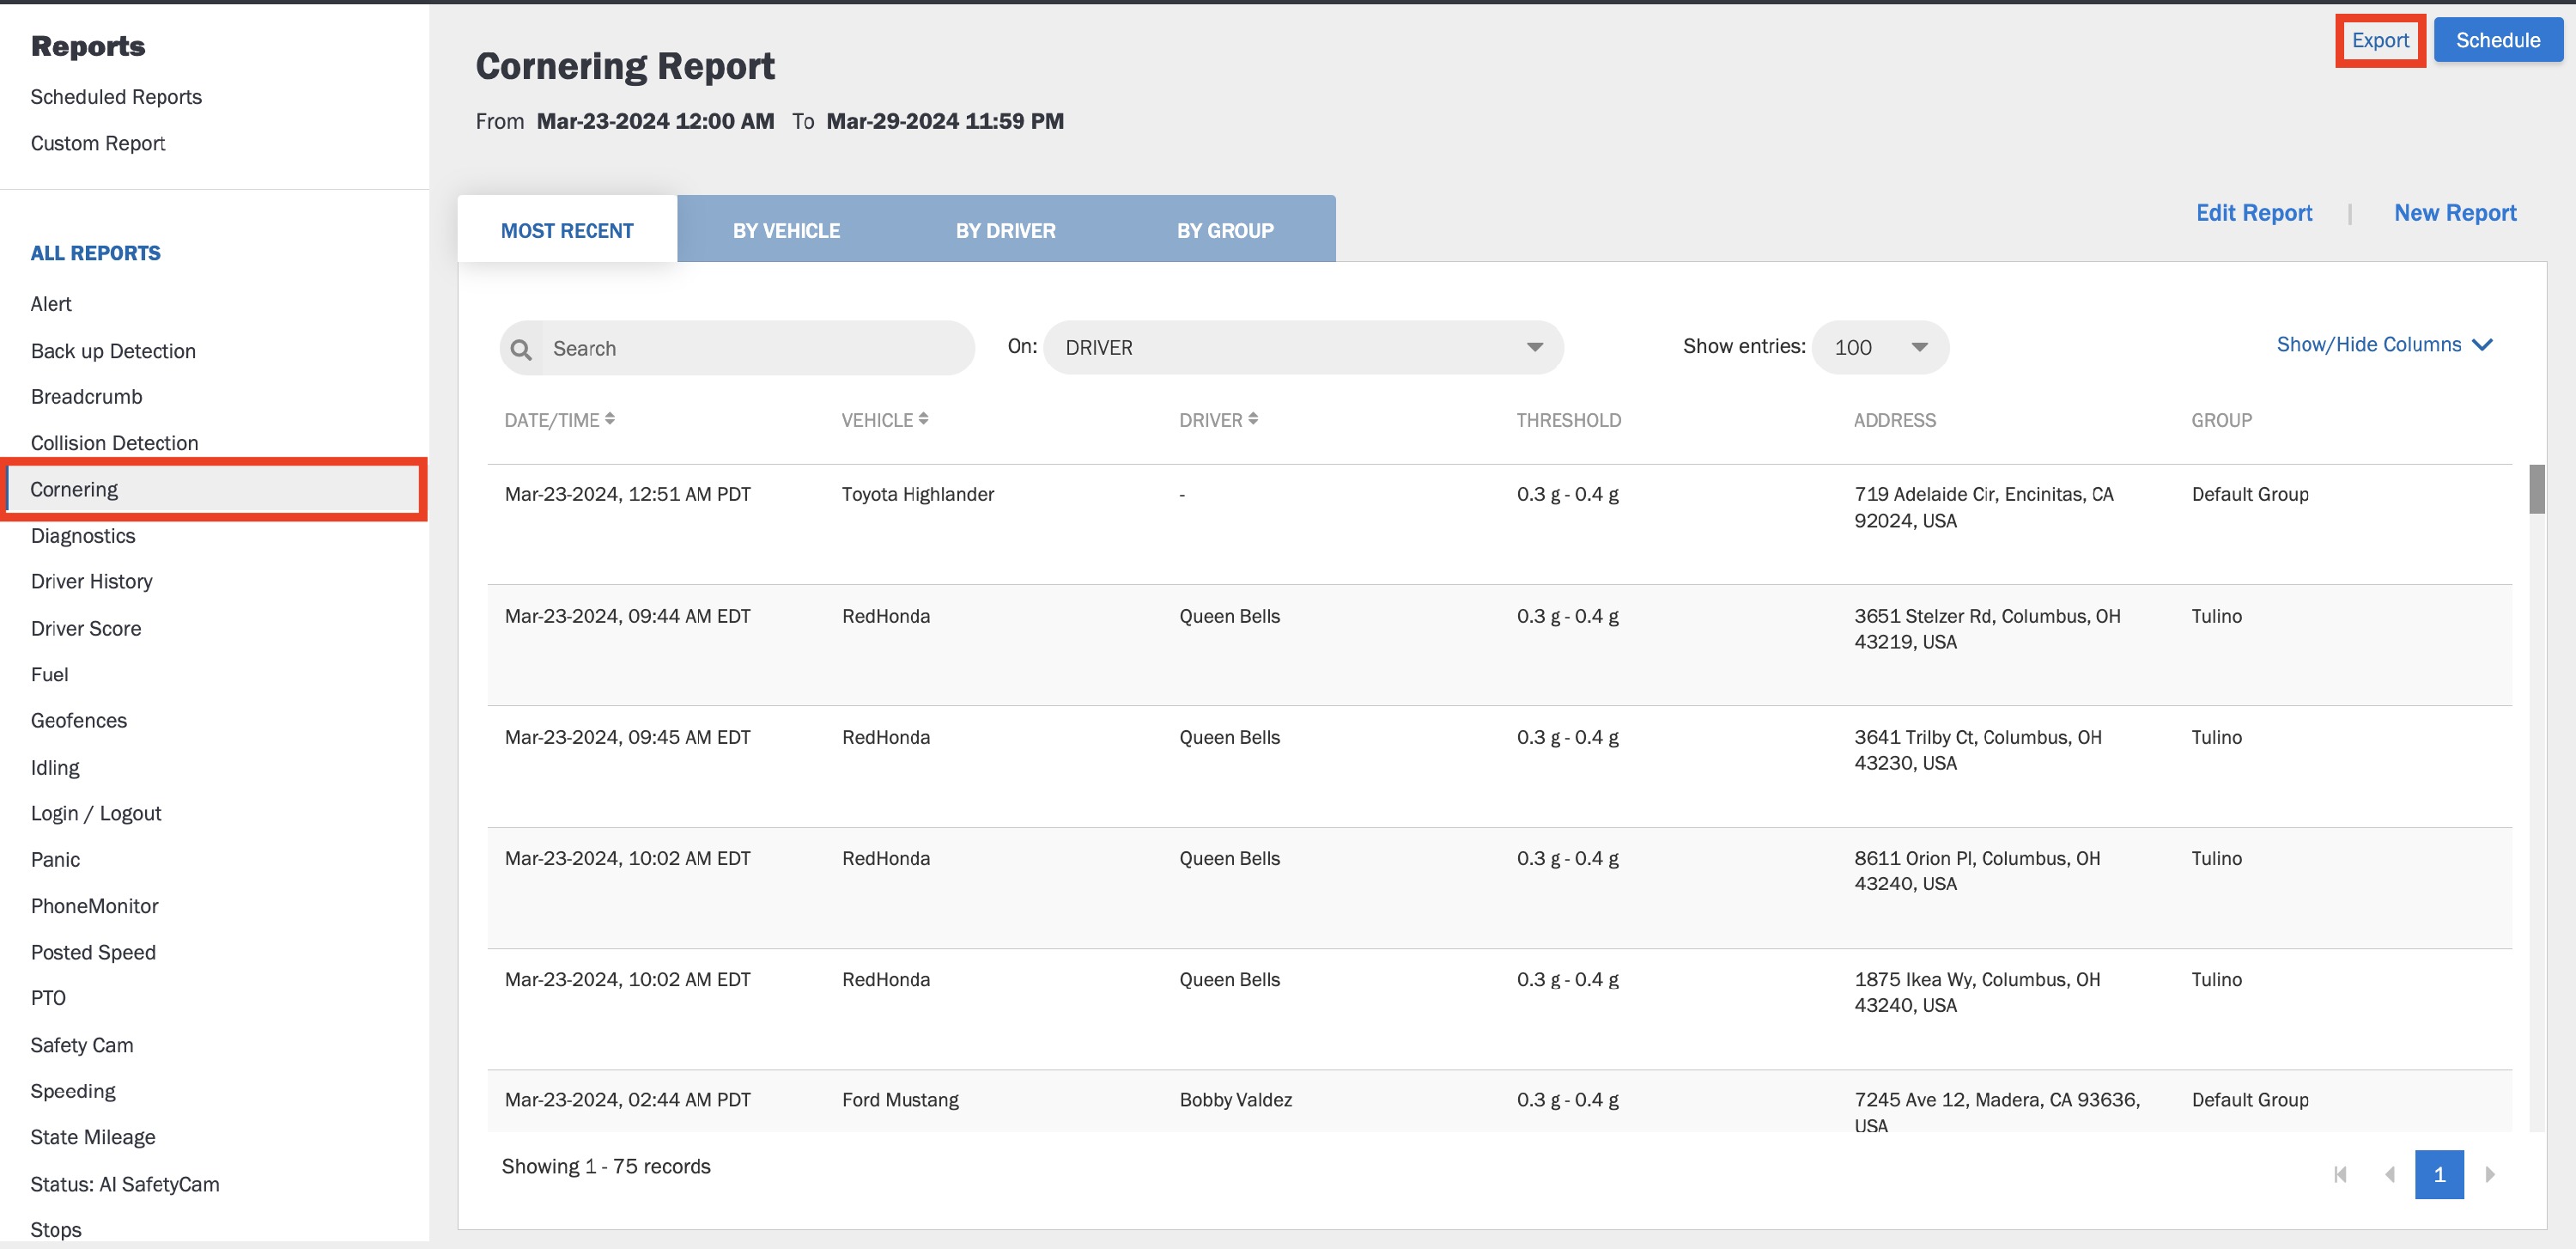The image size is (2576, 1249).
Task: Open the Breadcrumb report
Action: point(86,397)
